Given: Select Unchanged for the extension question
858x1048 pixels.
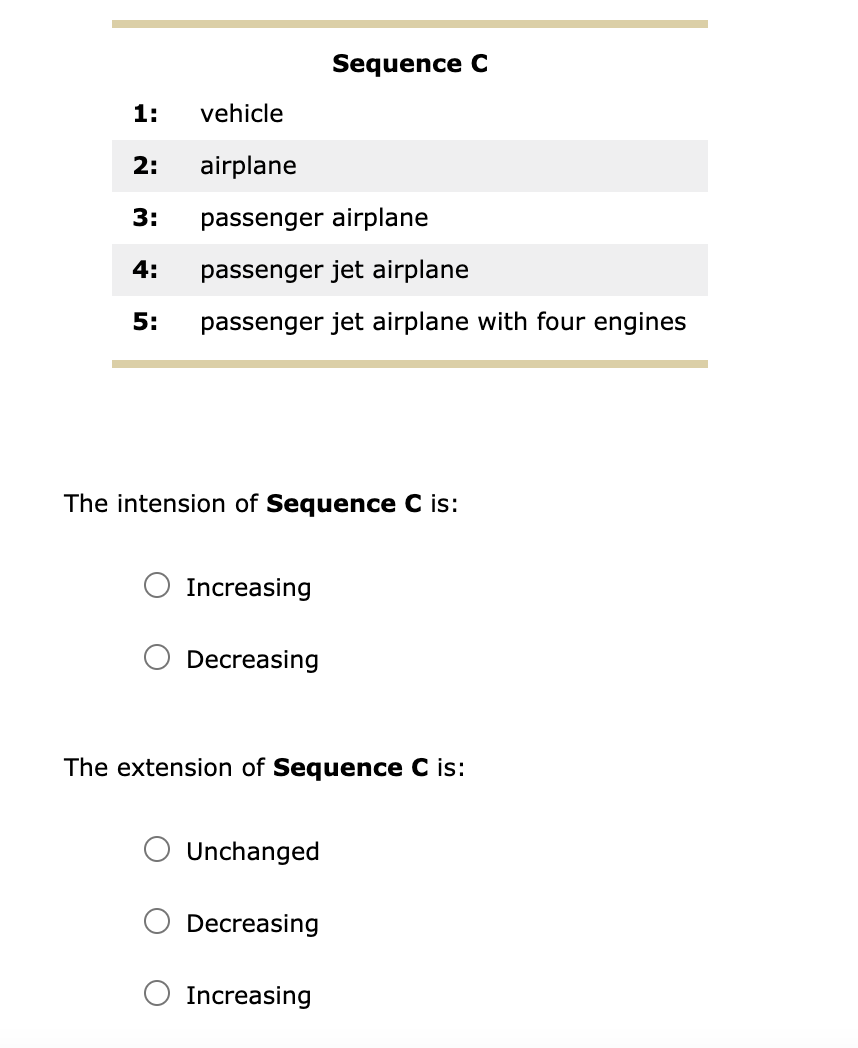Looking at the screenshot, I should [156, 849].
